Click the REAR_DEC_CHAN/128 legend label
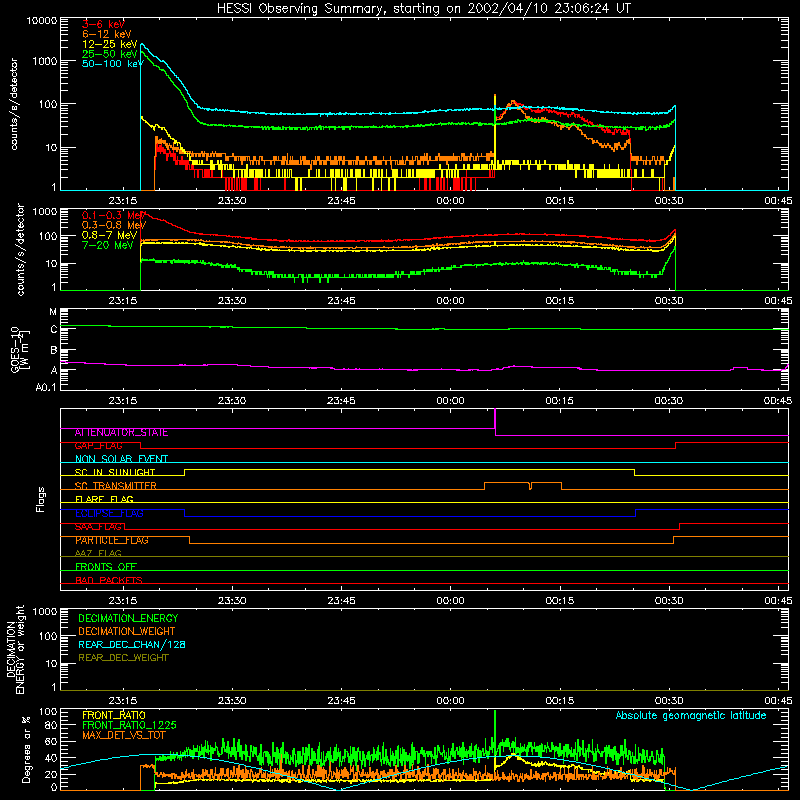The image size is (800, 800). (x=132, y=644)
